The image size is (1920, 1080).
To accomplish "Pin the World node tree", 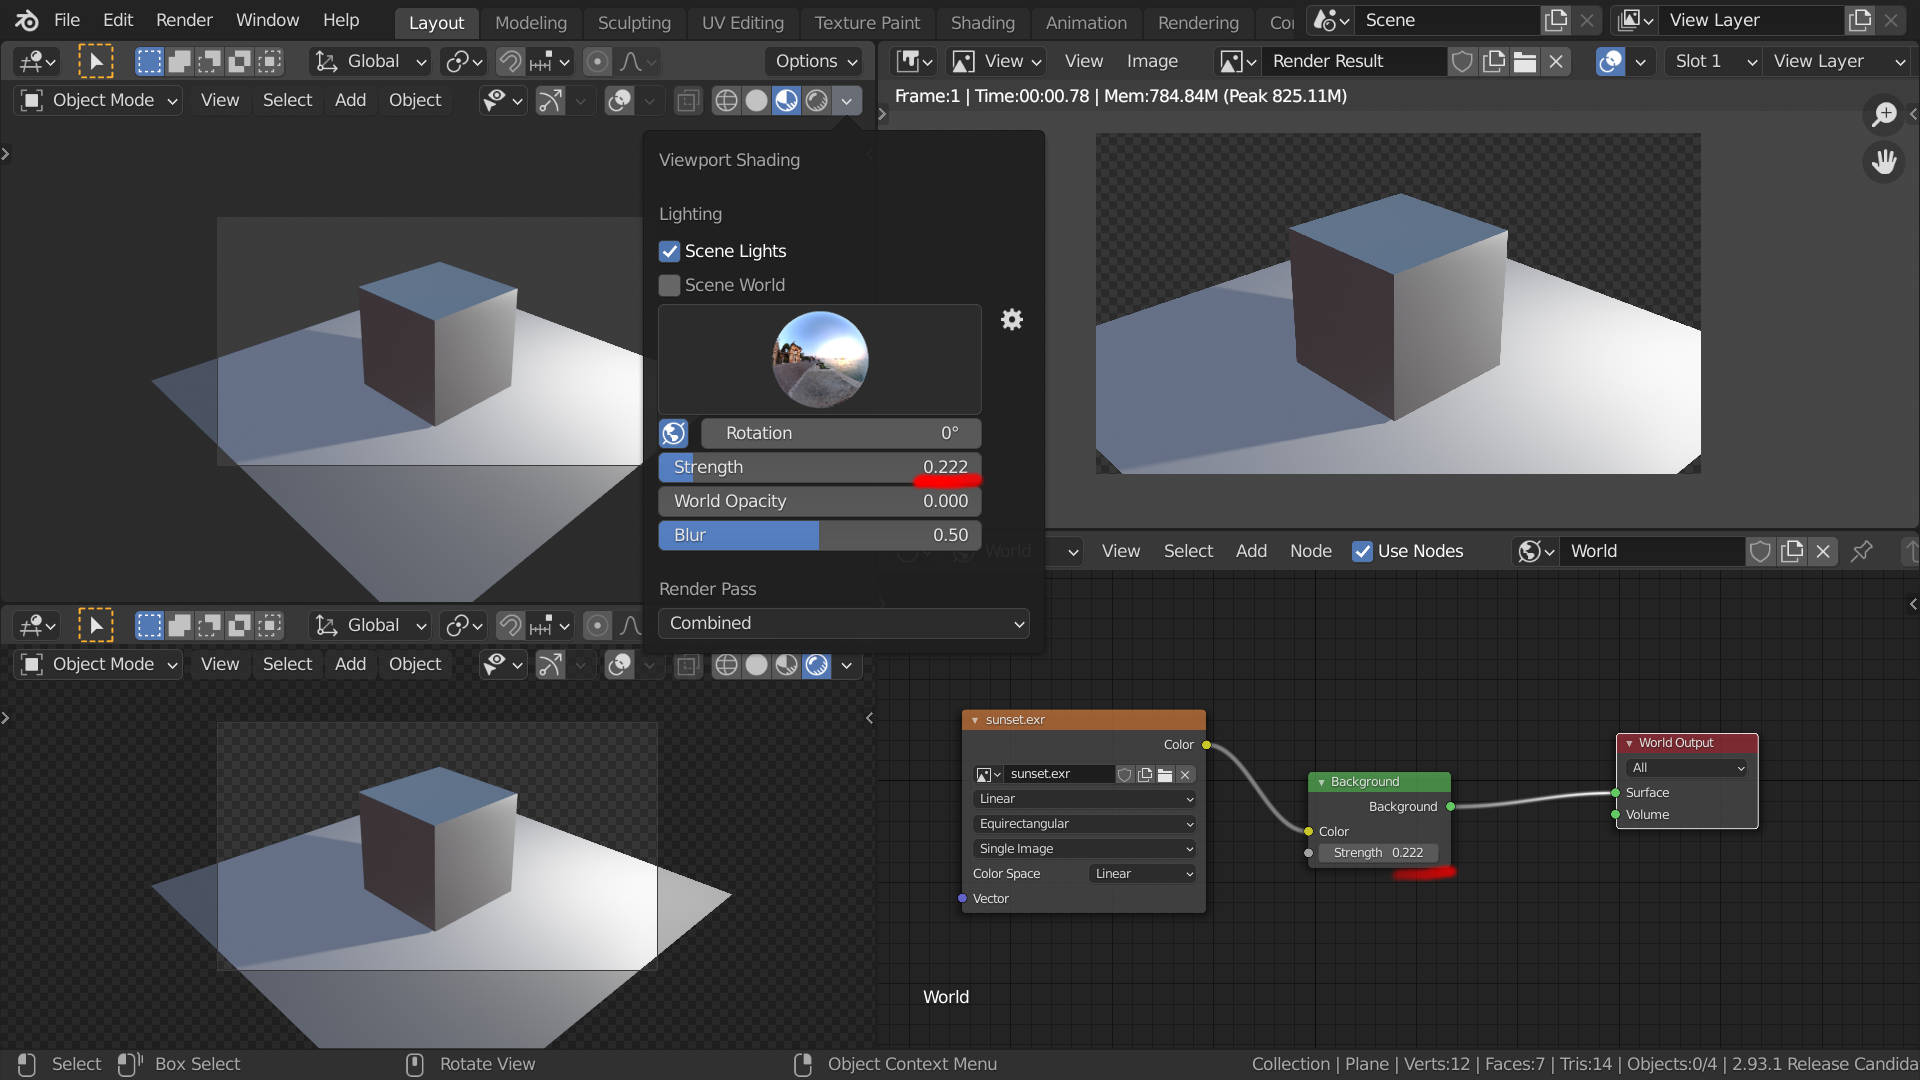I will click(1861, 551).
